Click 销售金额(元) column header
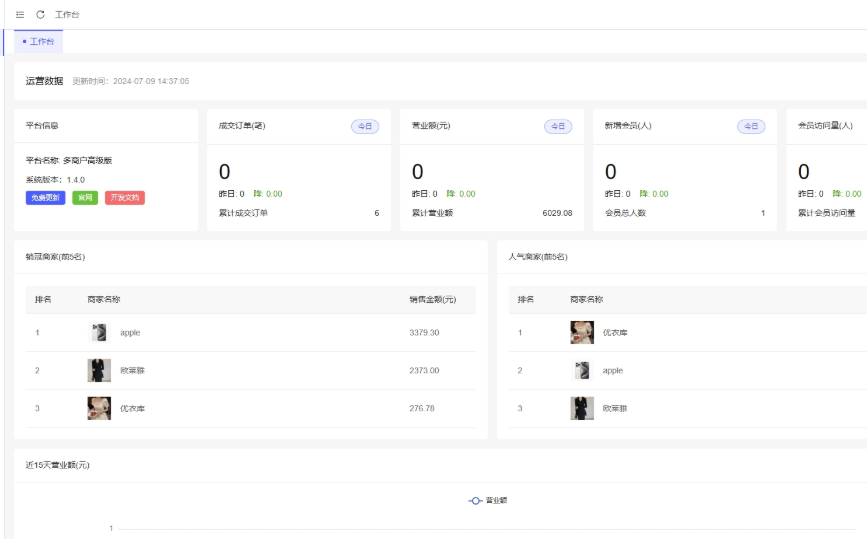The height and width of the screenshot is (539, 867). coord(432,300)
